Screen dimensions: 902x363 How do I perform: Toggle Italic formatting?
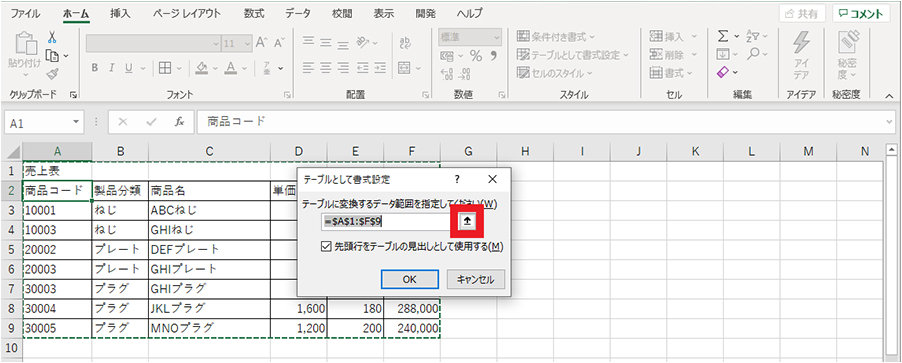tap(111, 68)
